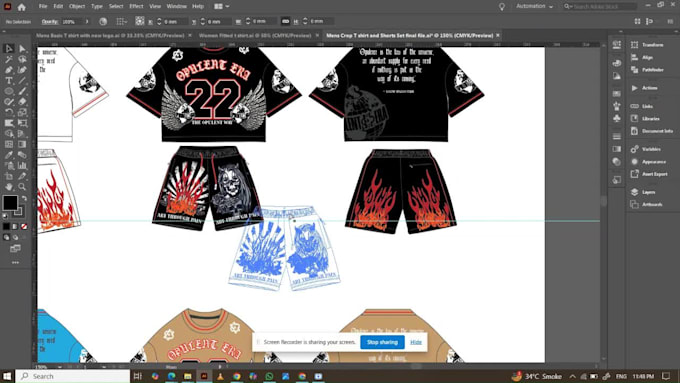Set paint type to Gradient
The image size is (680, 383).
click(15, 226)
